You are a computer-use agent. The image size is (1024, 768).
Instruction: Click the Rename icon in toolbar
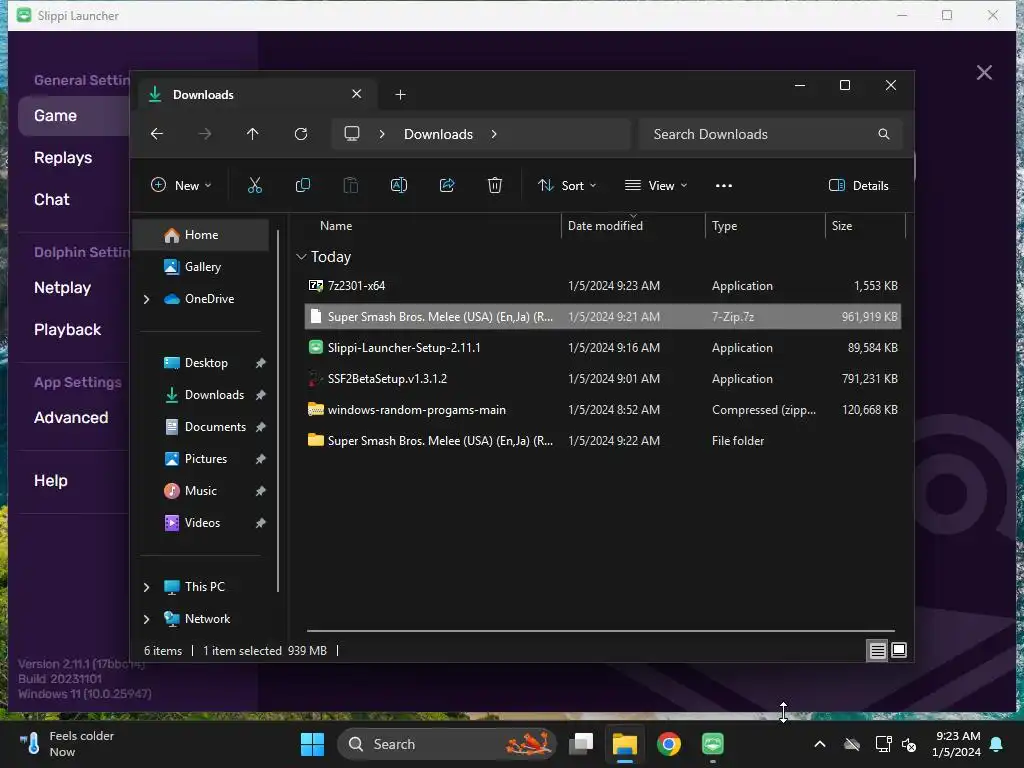[399, 185]
